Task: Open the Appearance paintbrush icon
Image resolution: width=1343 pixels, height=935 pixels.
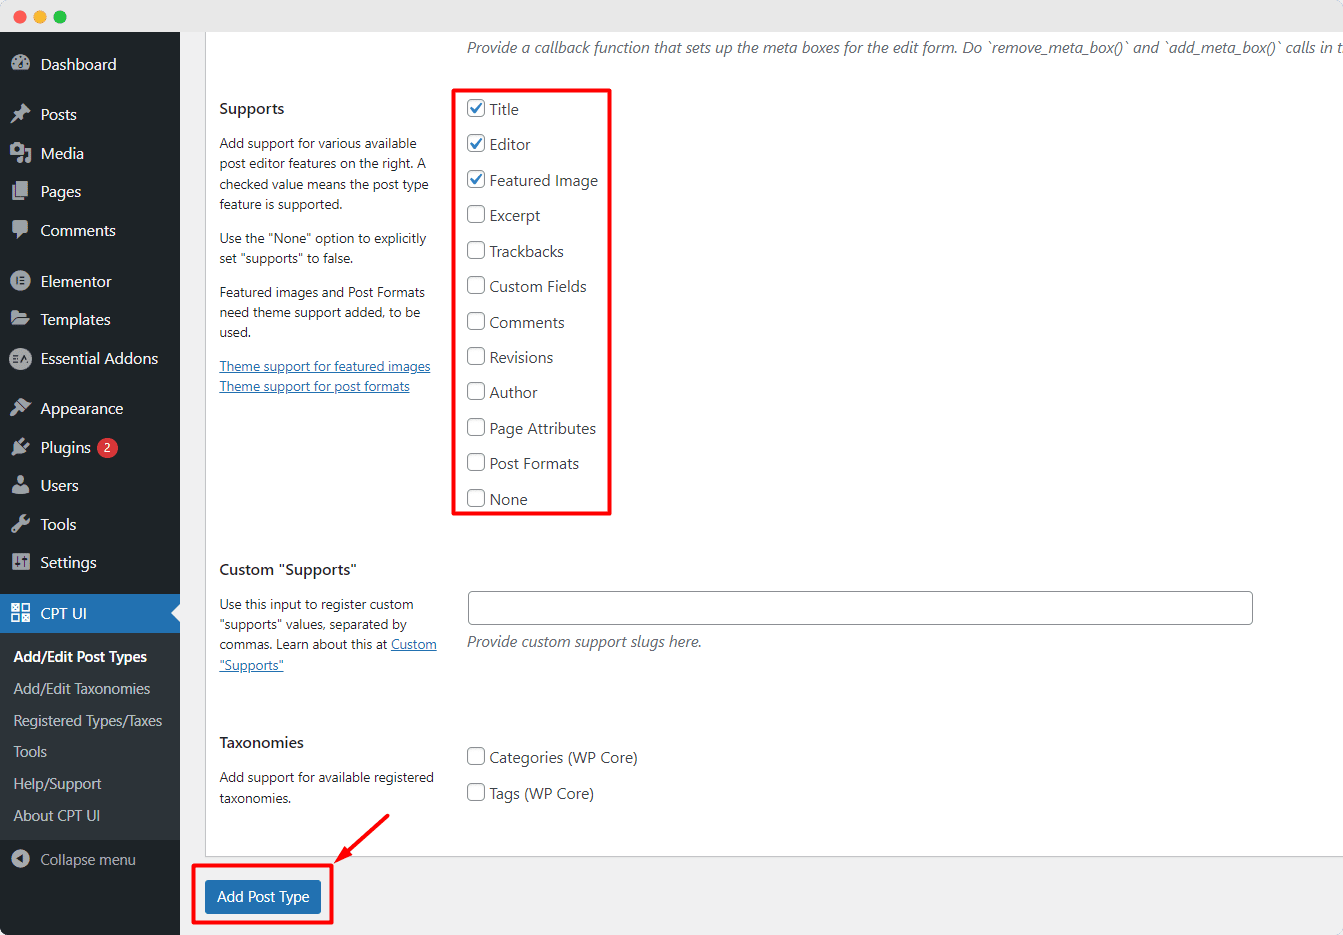Action: tap(22, 408)
